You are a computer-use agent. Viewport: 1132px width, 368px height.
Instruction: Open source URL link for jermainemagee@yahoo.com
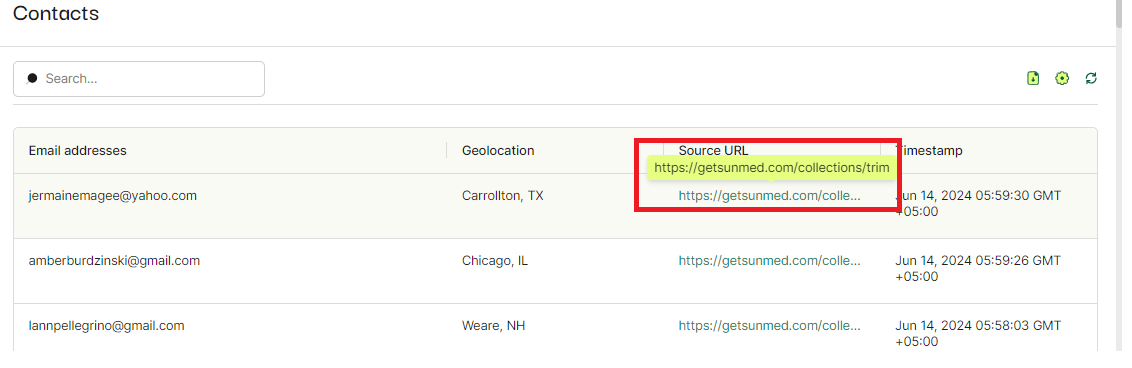tap(770, 196)
